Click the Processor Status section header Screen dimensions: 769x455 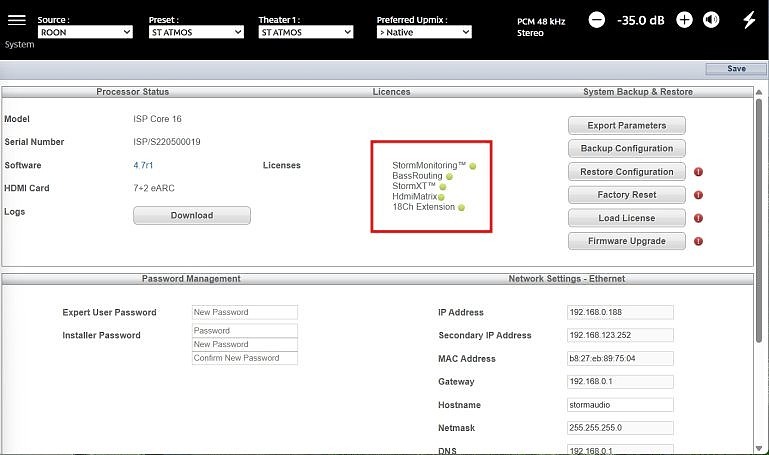132,92
